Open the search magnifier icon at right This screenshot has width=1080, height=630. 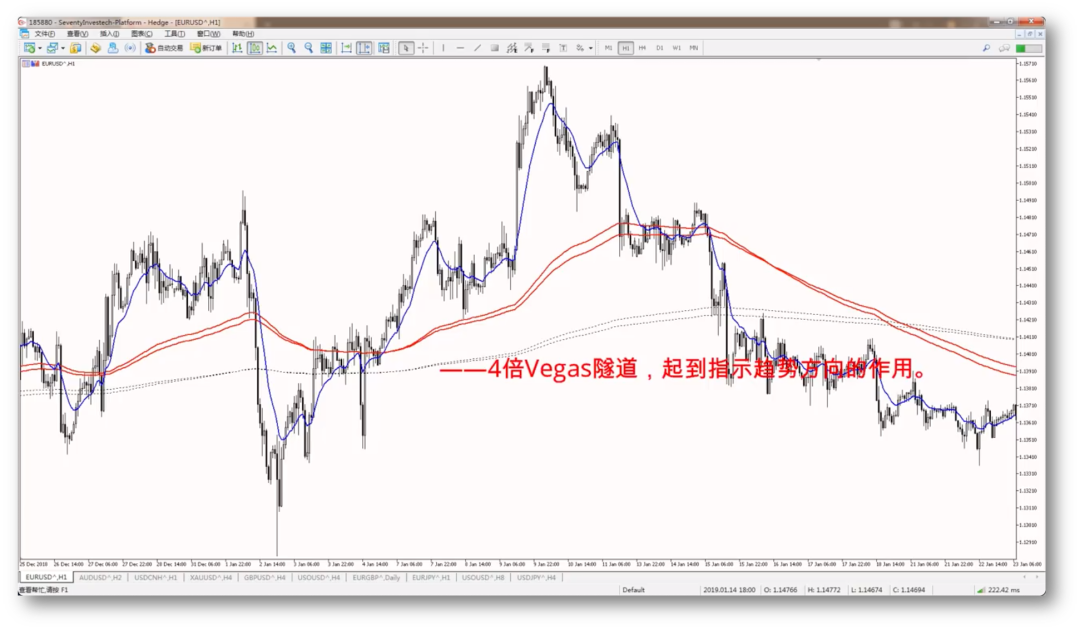click(986, 48)
